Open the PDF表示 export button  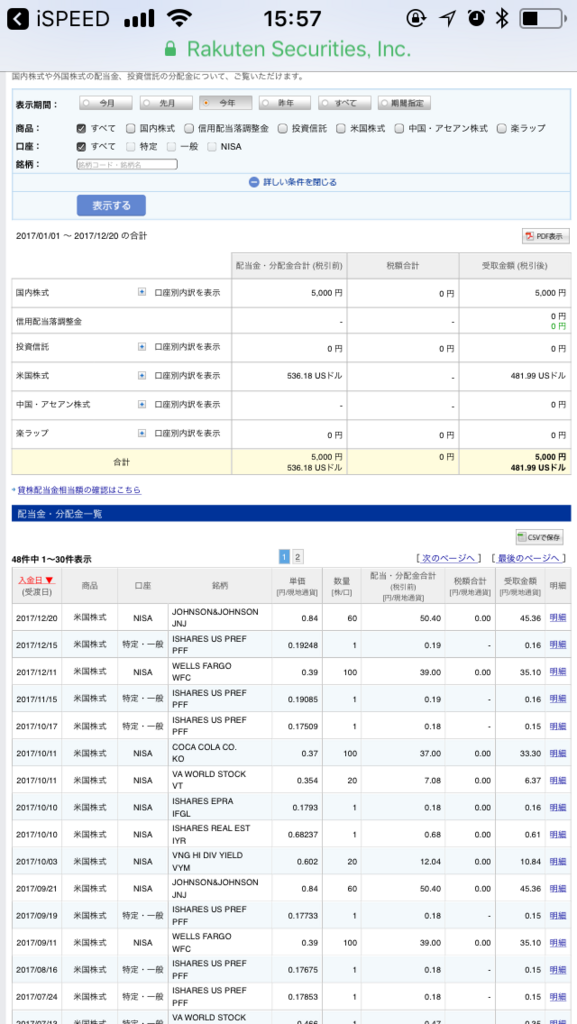click(546, 236)
